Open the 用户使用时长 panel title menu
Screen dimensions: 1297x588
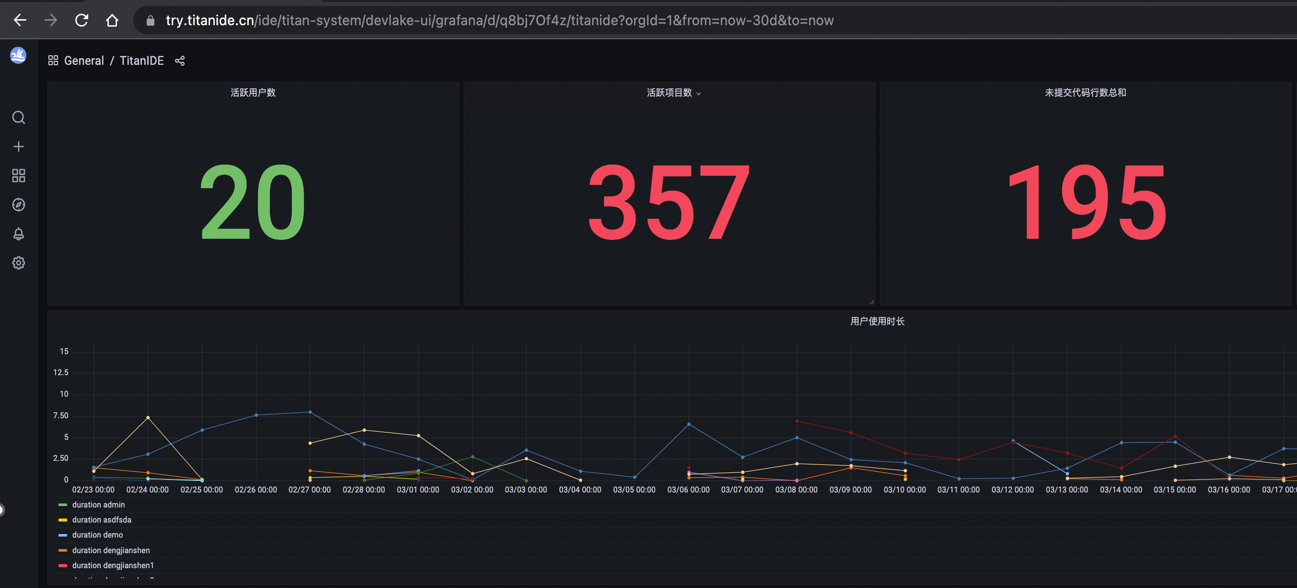(x=877, y=322)
